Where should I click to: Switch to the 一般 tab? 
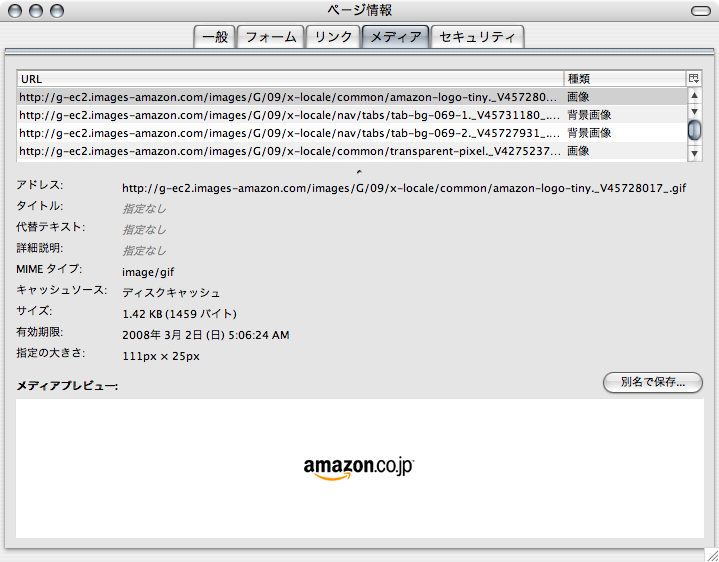click(215, 37)
